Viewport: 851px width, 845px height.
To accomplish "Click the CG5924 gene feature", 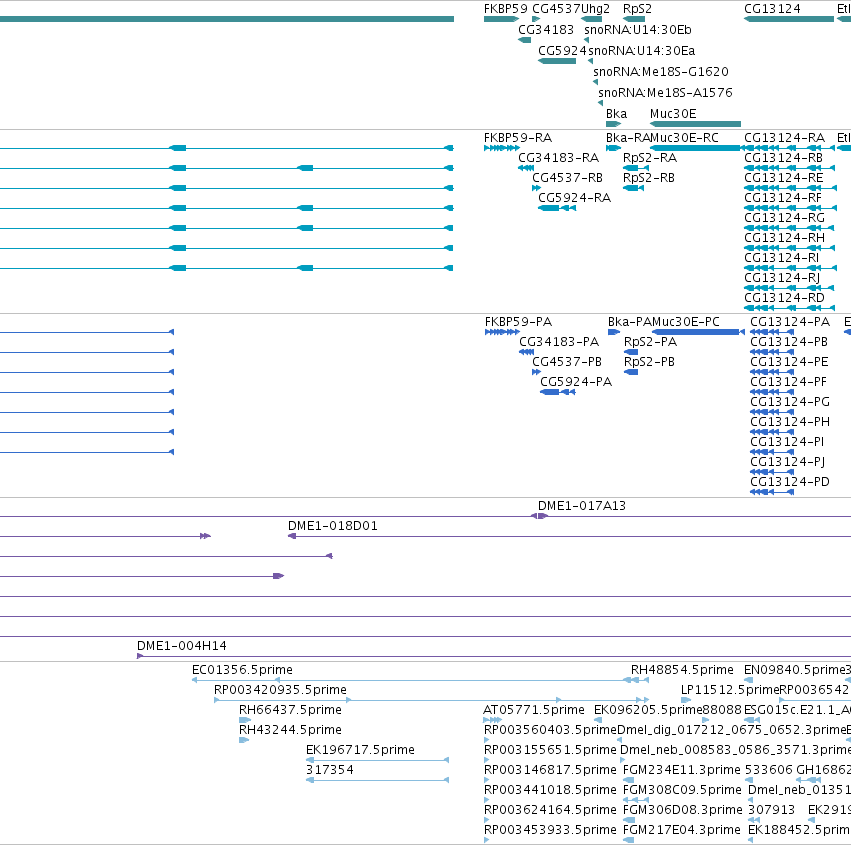I will [557, 61].
